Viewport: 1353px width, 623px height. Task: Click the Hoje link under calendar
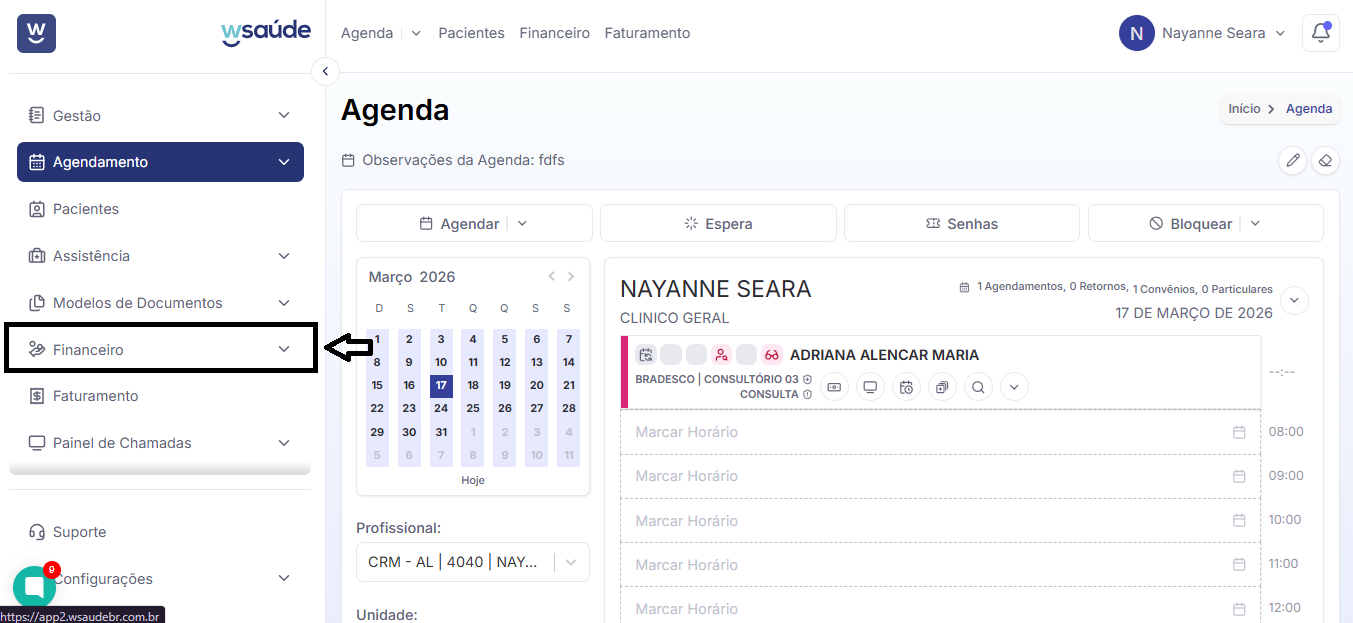tap(473, 480)
